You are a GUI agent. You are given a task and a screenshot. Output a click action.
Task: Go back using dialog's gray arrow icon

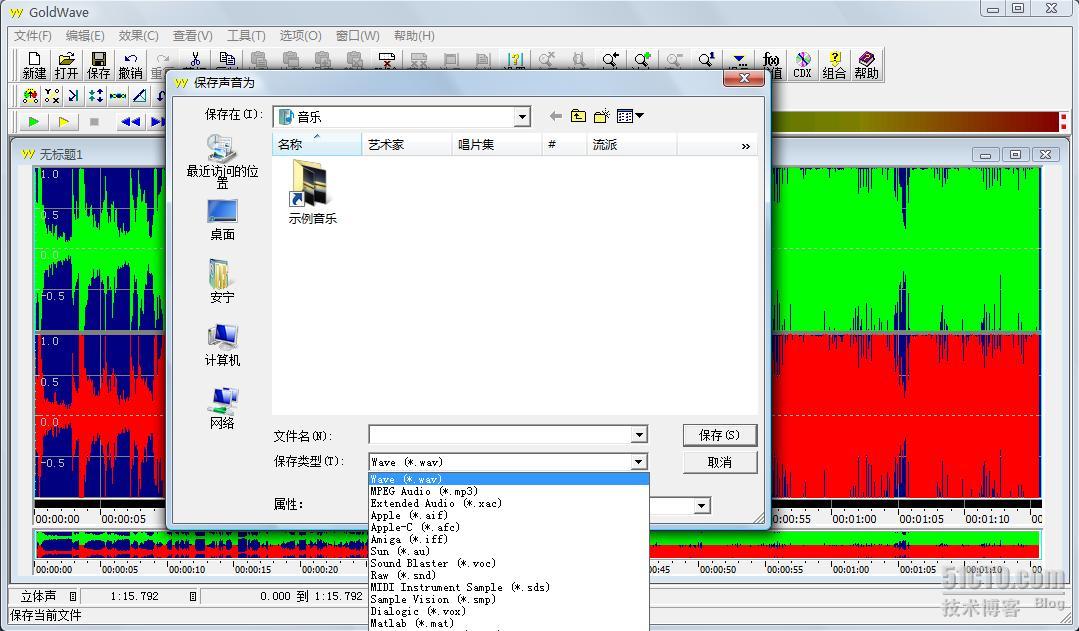(555, 116)
